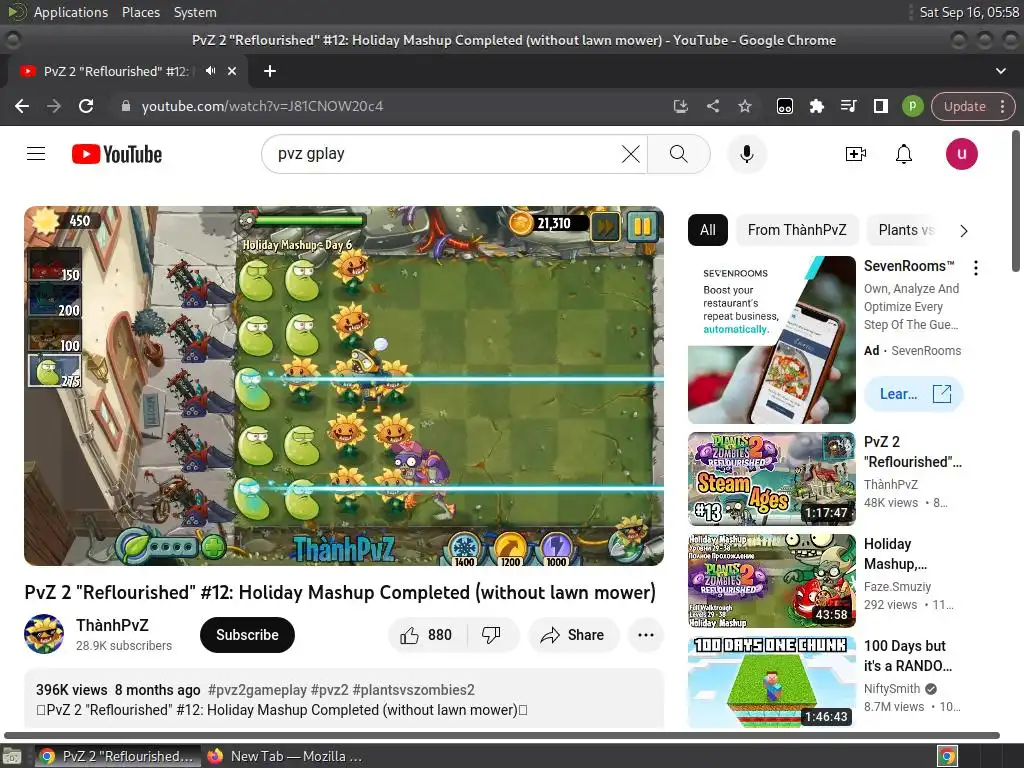Open ThànhPvZ channel avatar
This screenshot has width=1024, height=768.
[x=44, y=633]
